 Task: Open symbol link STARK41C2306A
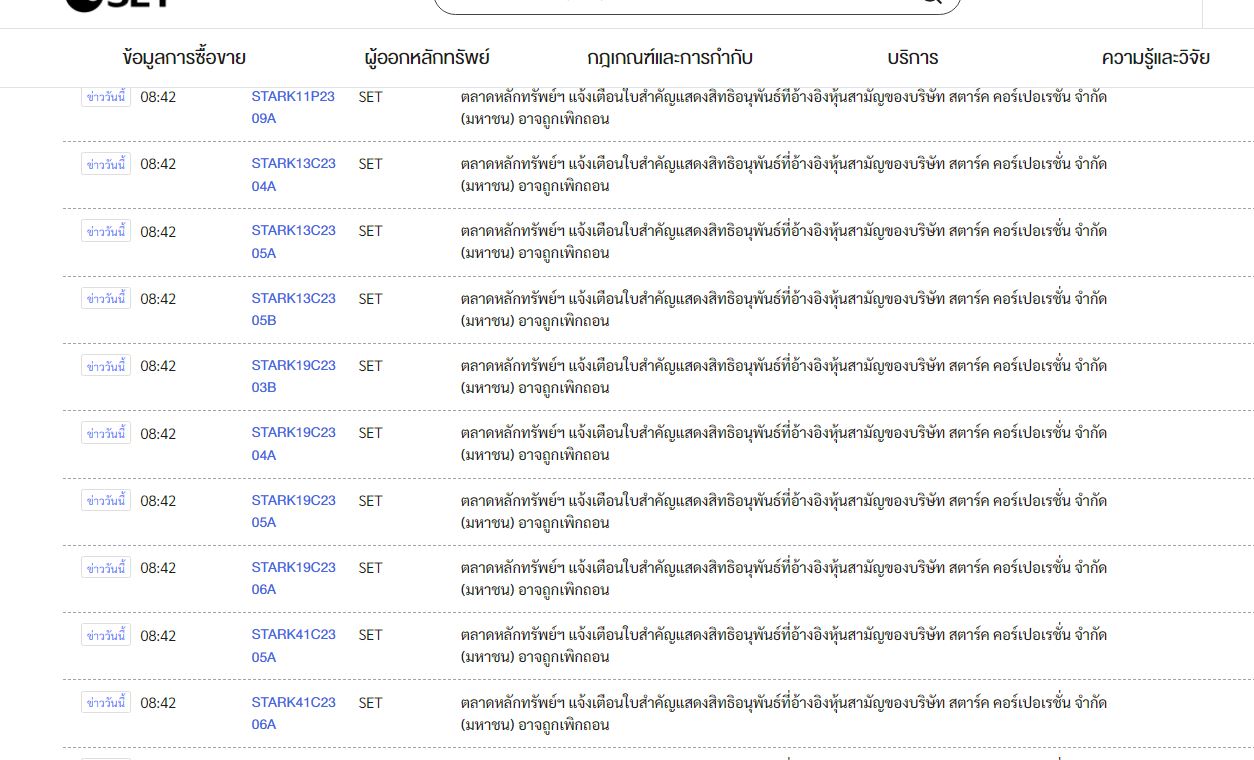pos(293,713)
